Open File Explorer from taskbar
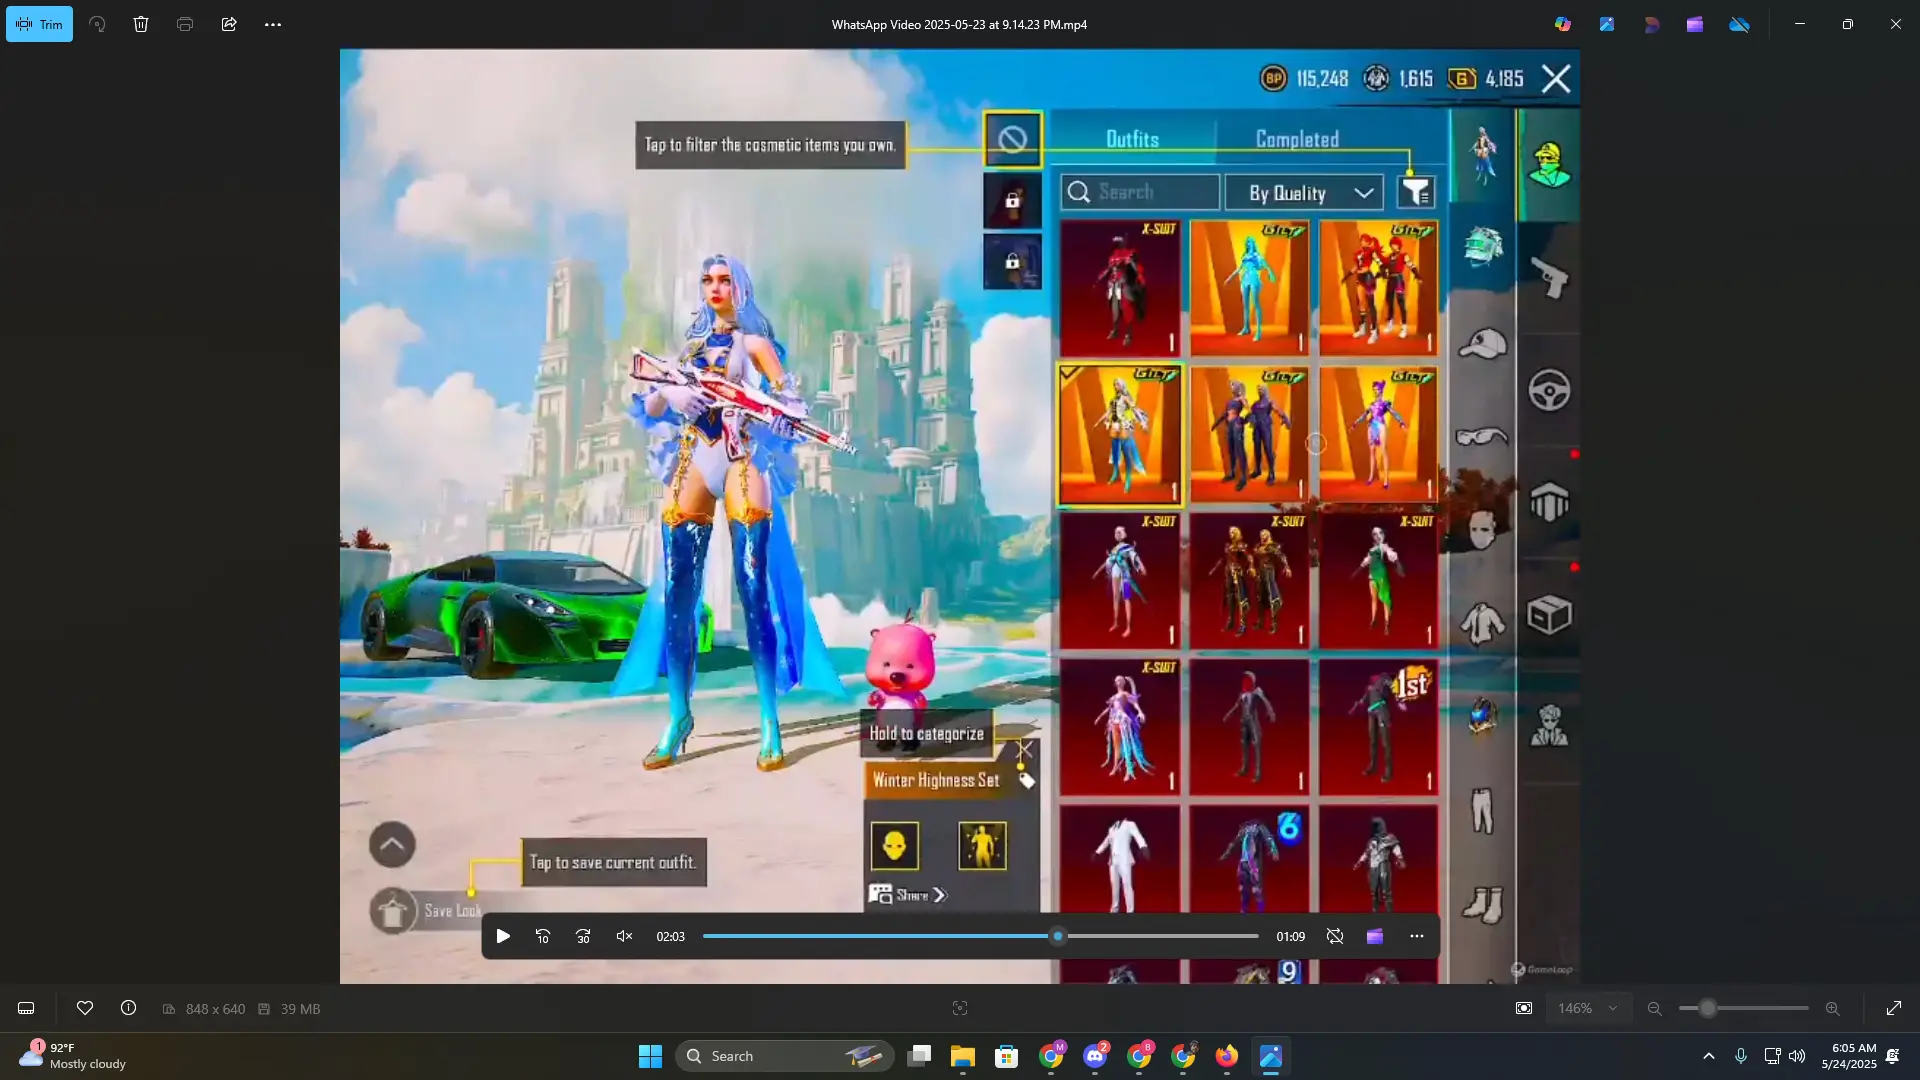The image size is (1920, 1080). 963,1056
